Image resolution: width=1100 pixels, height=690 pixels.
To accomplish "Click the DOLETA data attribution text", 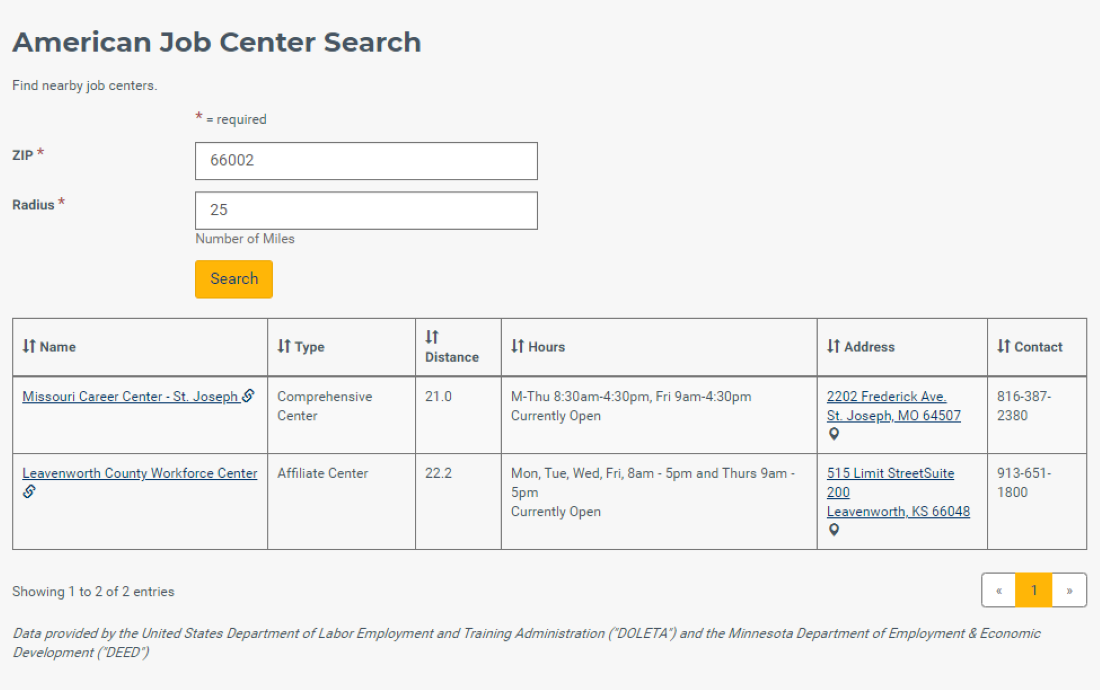I will [526, 643].
